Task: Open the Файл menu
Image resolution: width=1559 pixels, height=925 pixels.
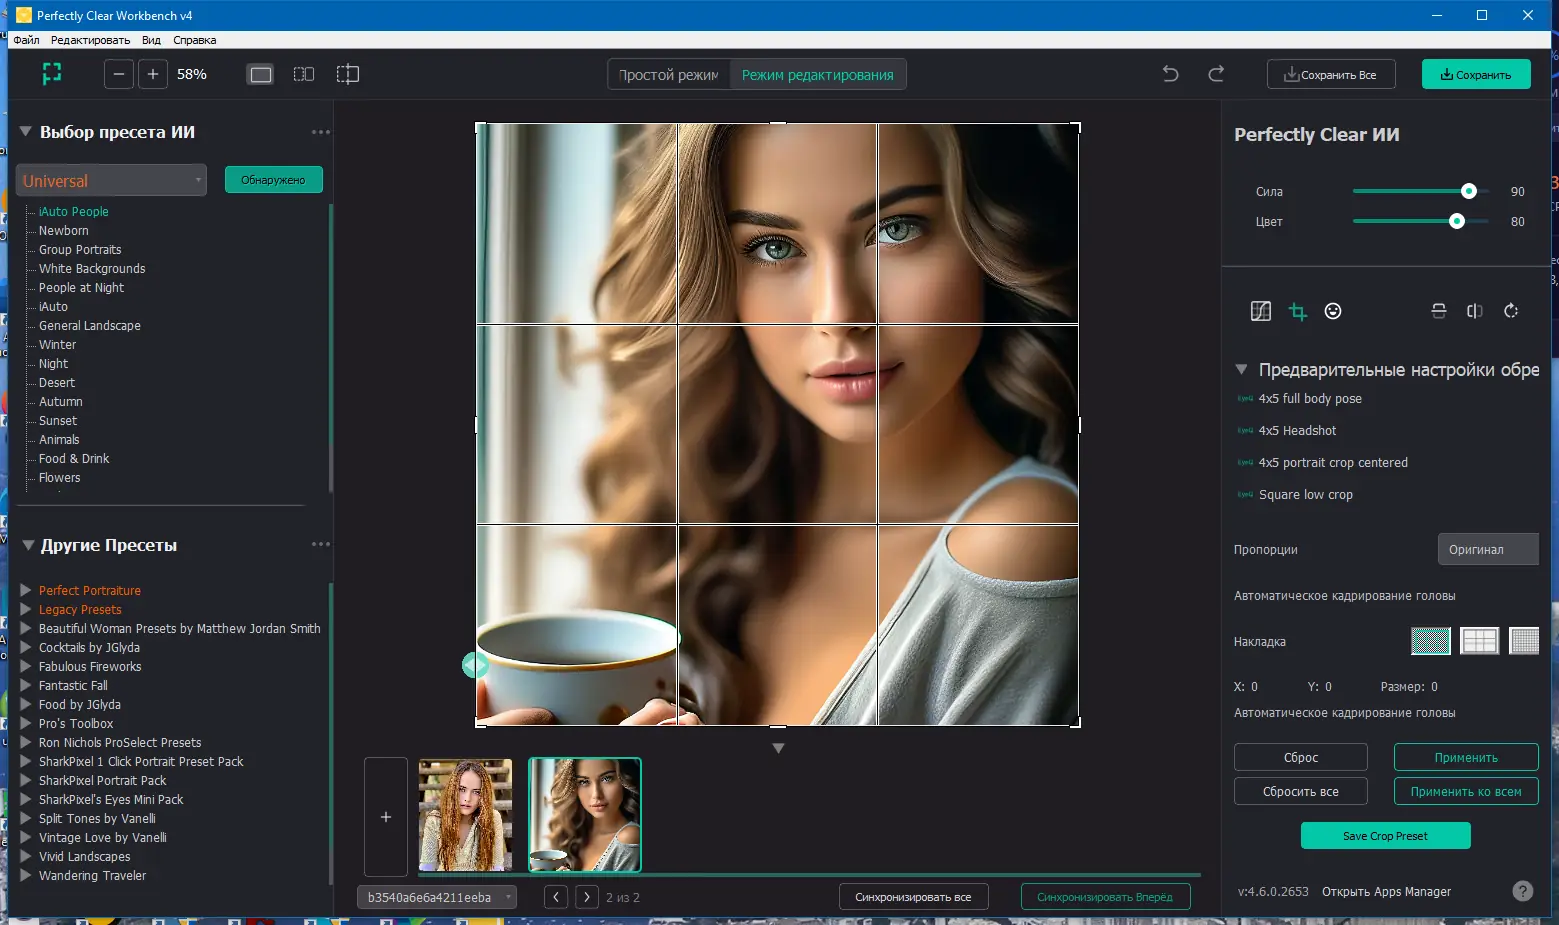Action: pyautogui.click(x=26, y=40)
